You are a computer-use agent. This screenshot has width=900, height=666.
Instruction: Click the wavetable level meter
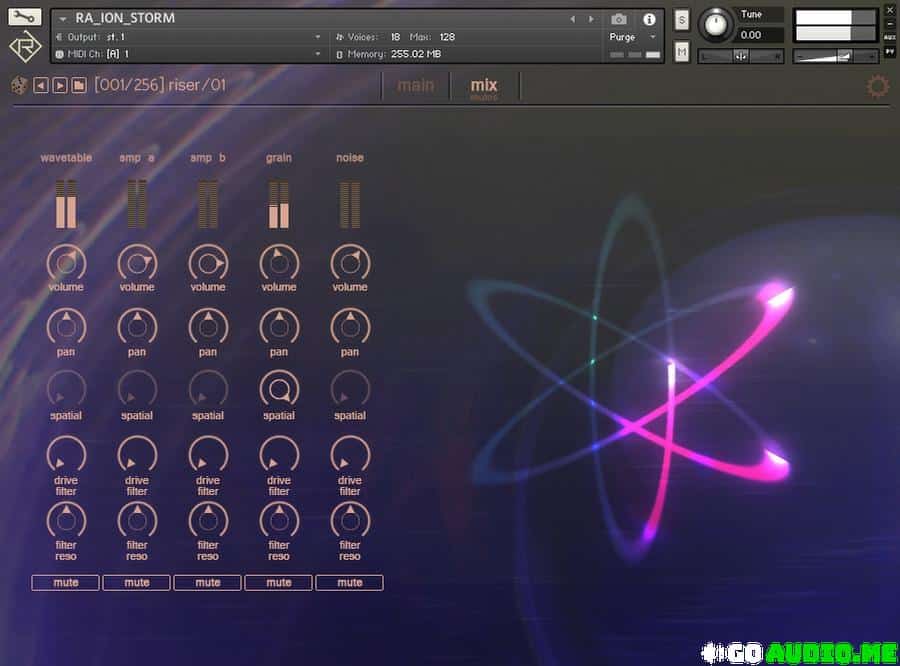[66, 204]
